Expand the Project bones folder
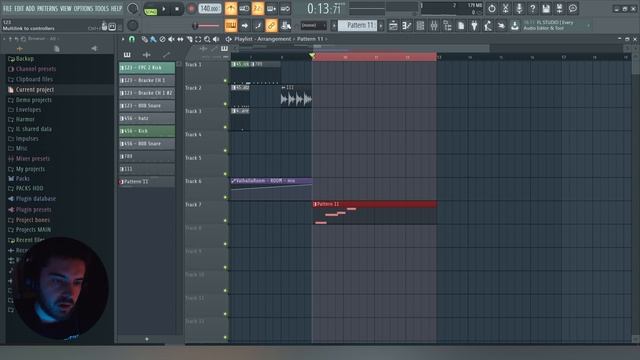Image resolution: width=640 pixels, height=360 pixels. [x=33, y=220]
